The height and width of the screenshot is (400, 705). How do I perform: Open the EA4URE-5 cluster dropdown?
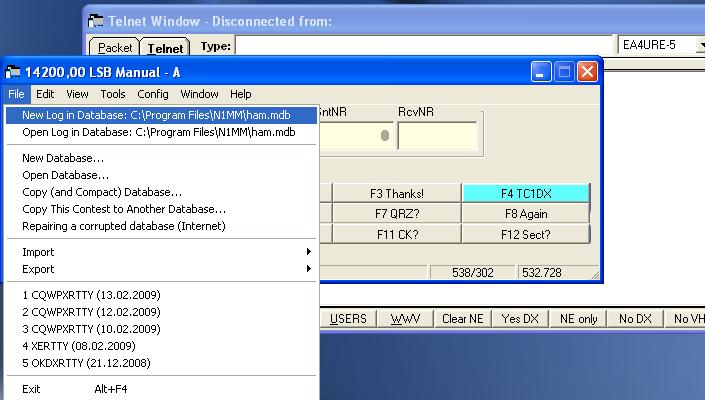[x=701, y=45]
